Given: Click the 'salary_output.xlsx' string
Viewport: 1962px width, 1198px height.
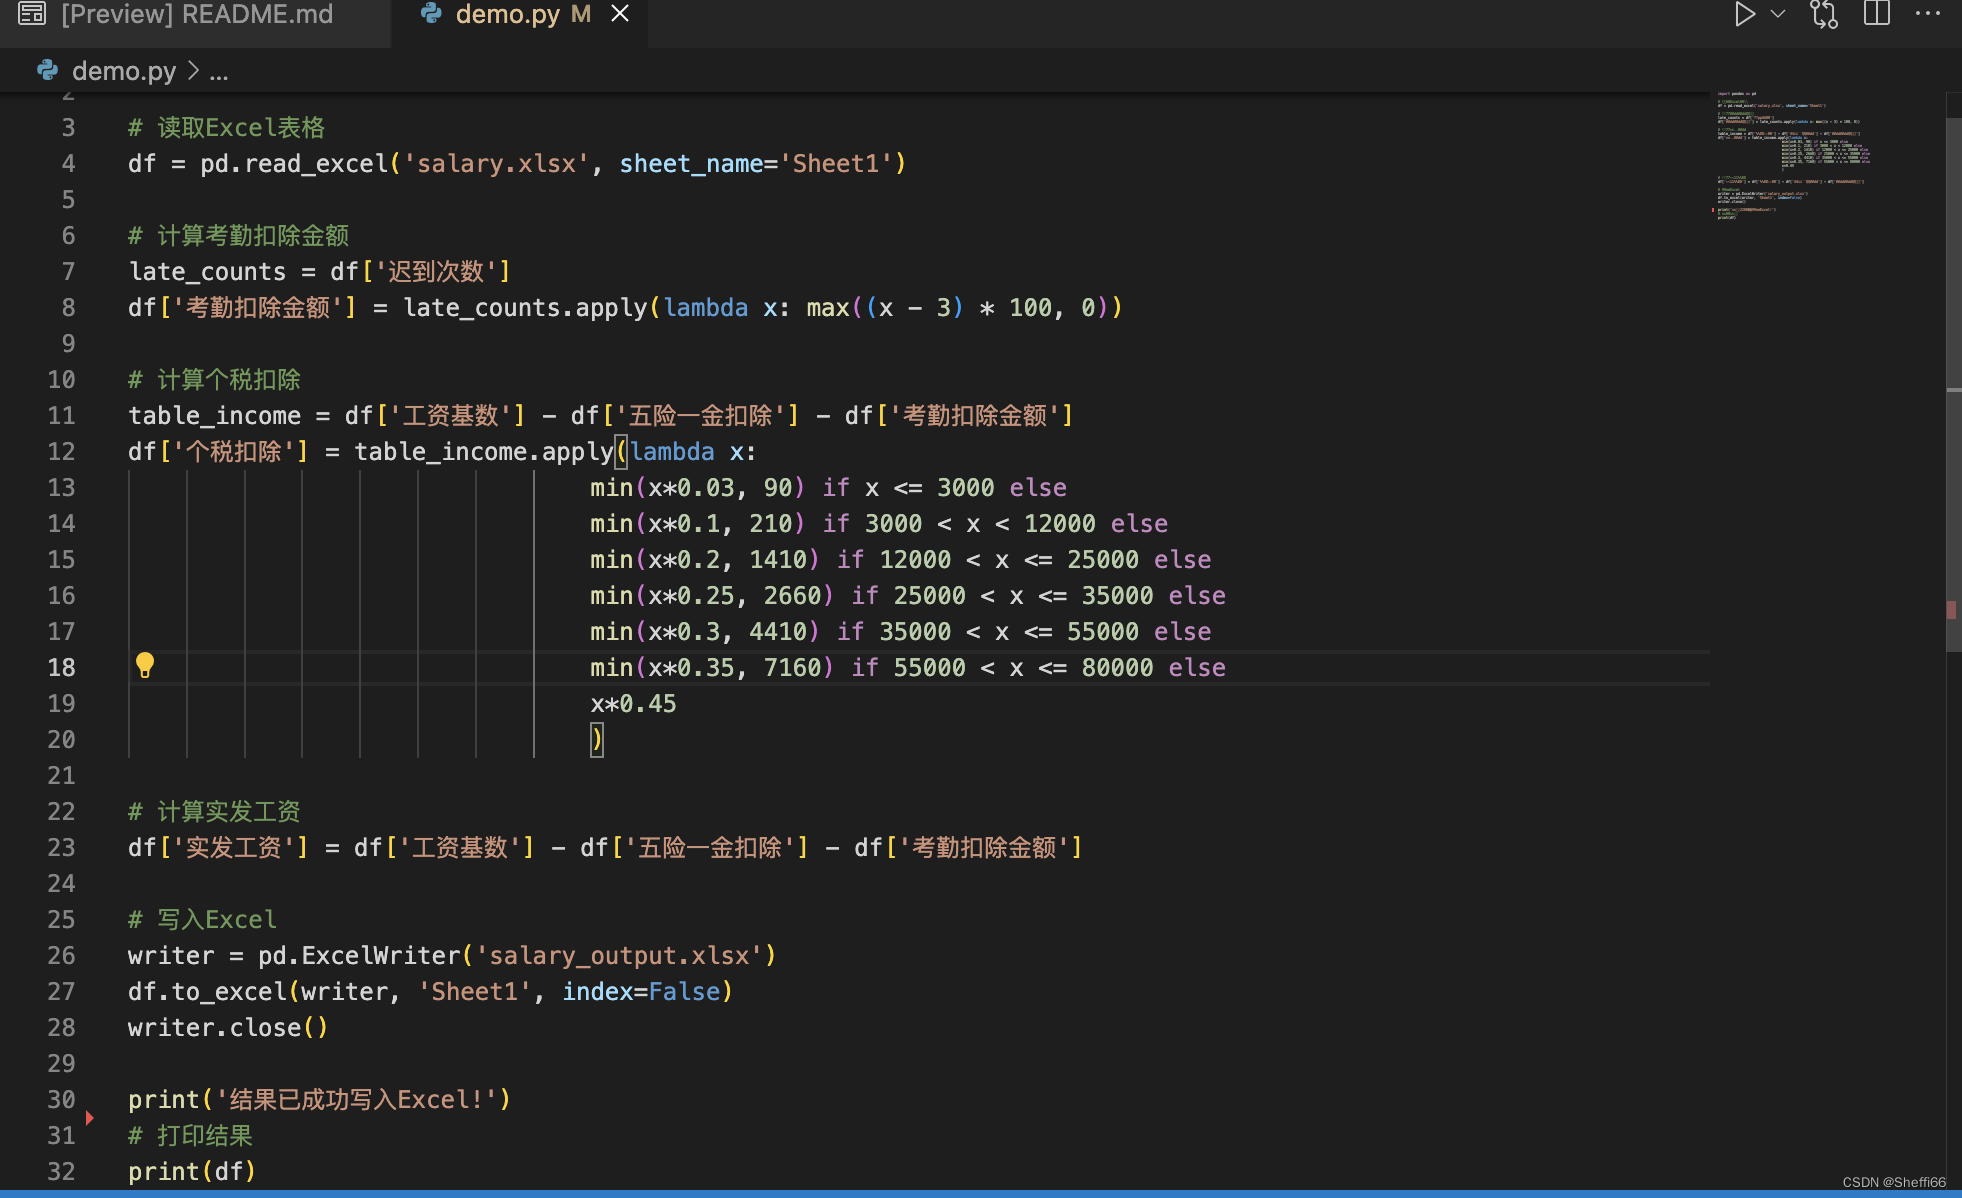Looking at the screenshot, I should pos(619,955).
